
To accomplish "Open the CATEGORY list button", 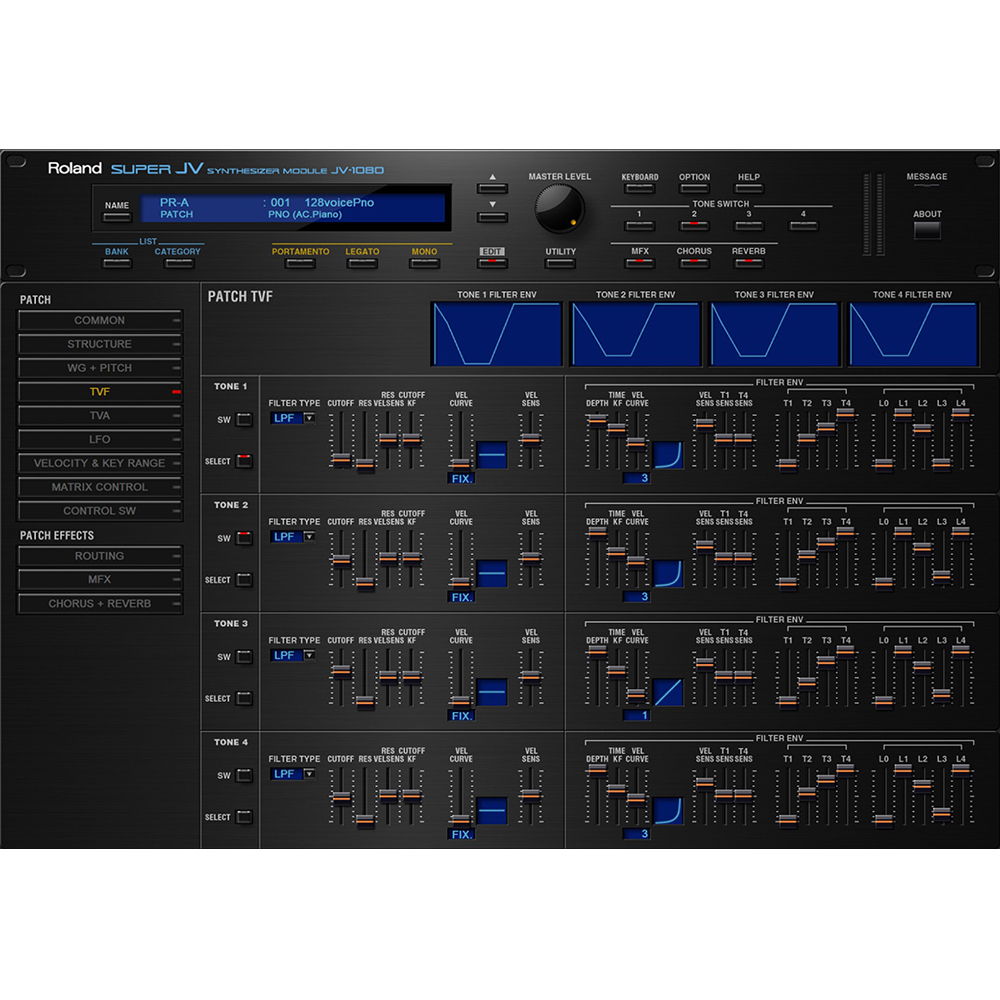I will click(x=178, y=263).
